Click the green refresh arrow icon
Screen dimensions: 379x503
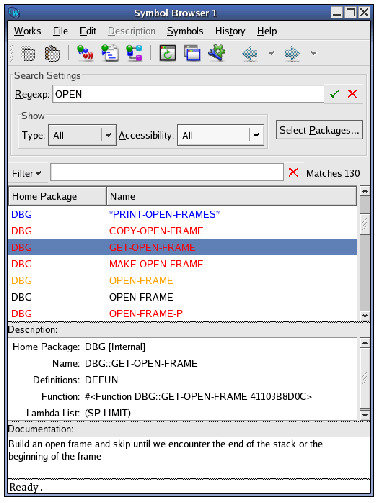[167, 53]
